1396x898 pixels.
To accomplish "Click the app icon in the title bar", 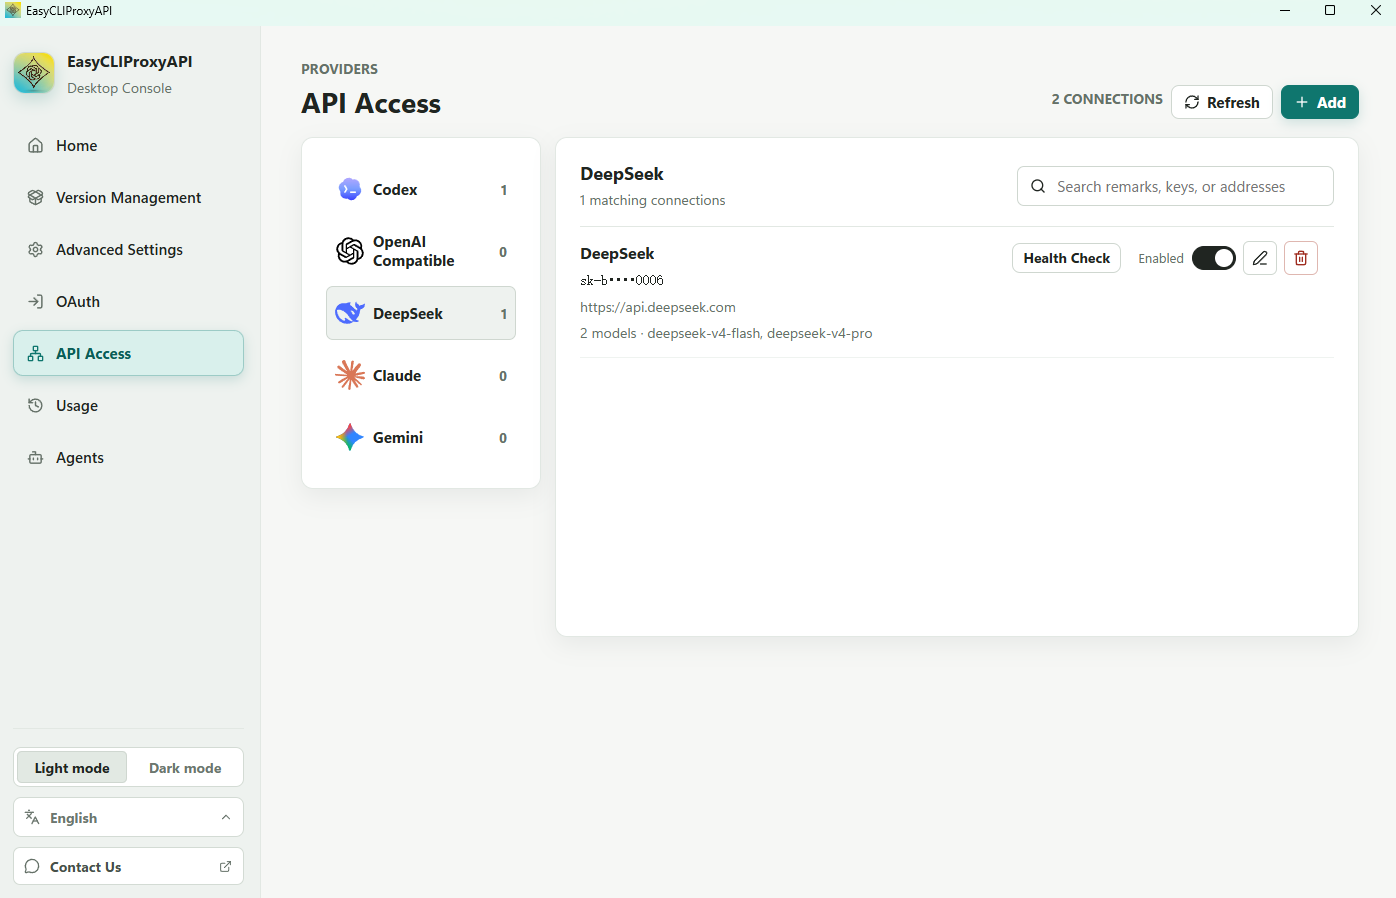I will tap(13, 10).
